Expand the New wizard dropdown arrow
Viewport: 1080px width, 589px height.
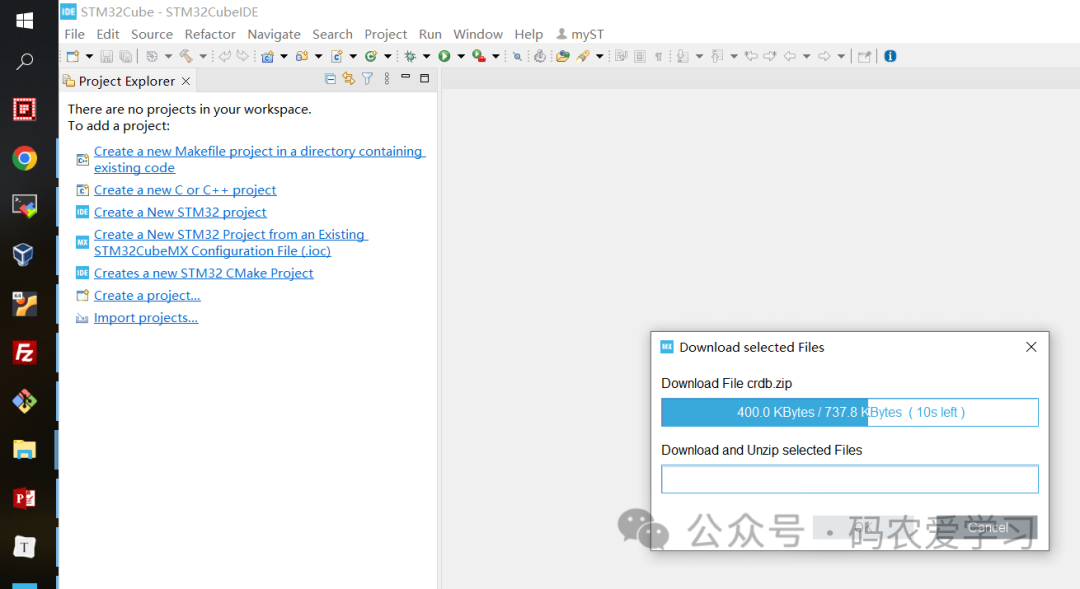(90, 56)
